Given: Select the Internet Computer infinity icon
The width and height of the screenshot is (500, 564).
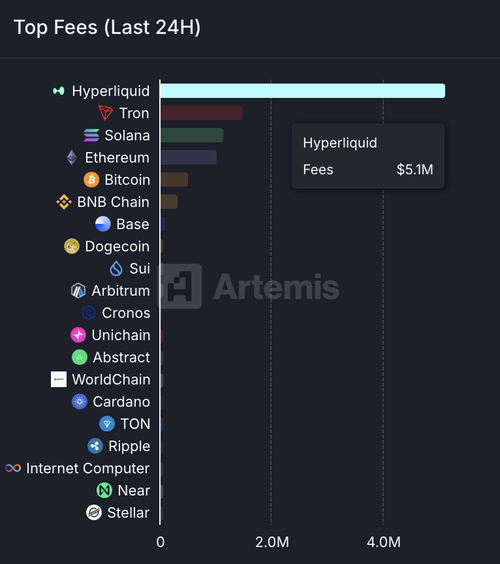Looking at the screenshot, I should pyautogui.click(x=13, y=468).
